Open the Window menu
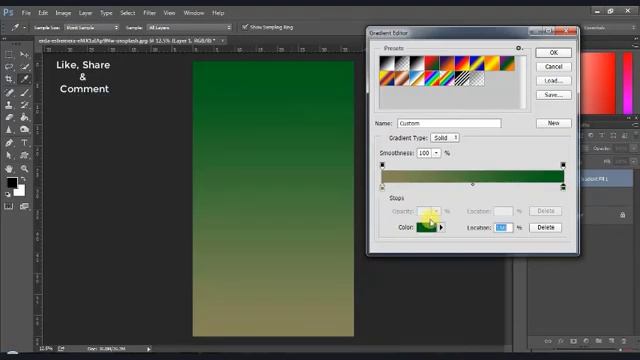The width and height of the screenshot is (640, 360). [x=194, y=13]
